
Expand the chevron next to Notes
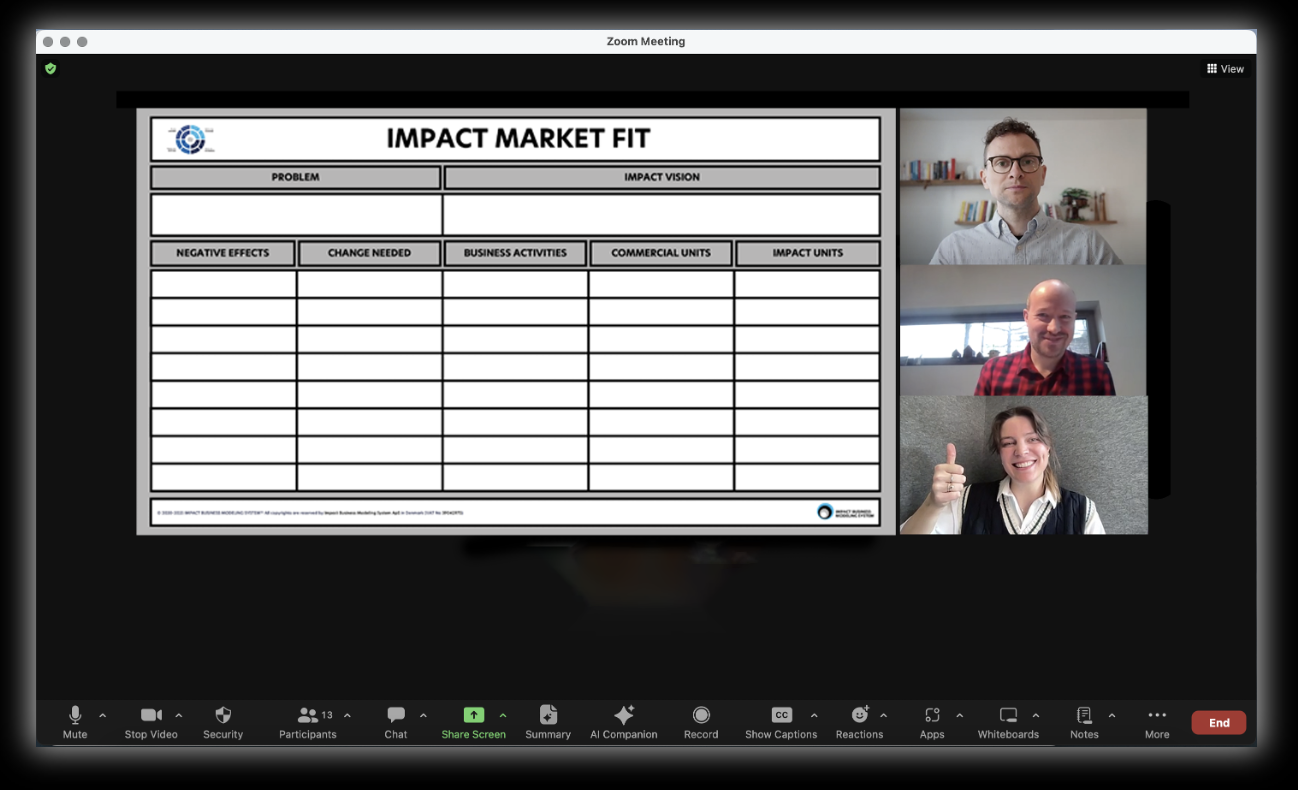click(1112, 715)
